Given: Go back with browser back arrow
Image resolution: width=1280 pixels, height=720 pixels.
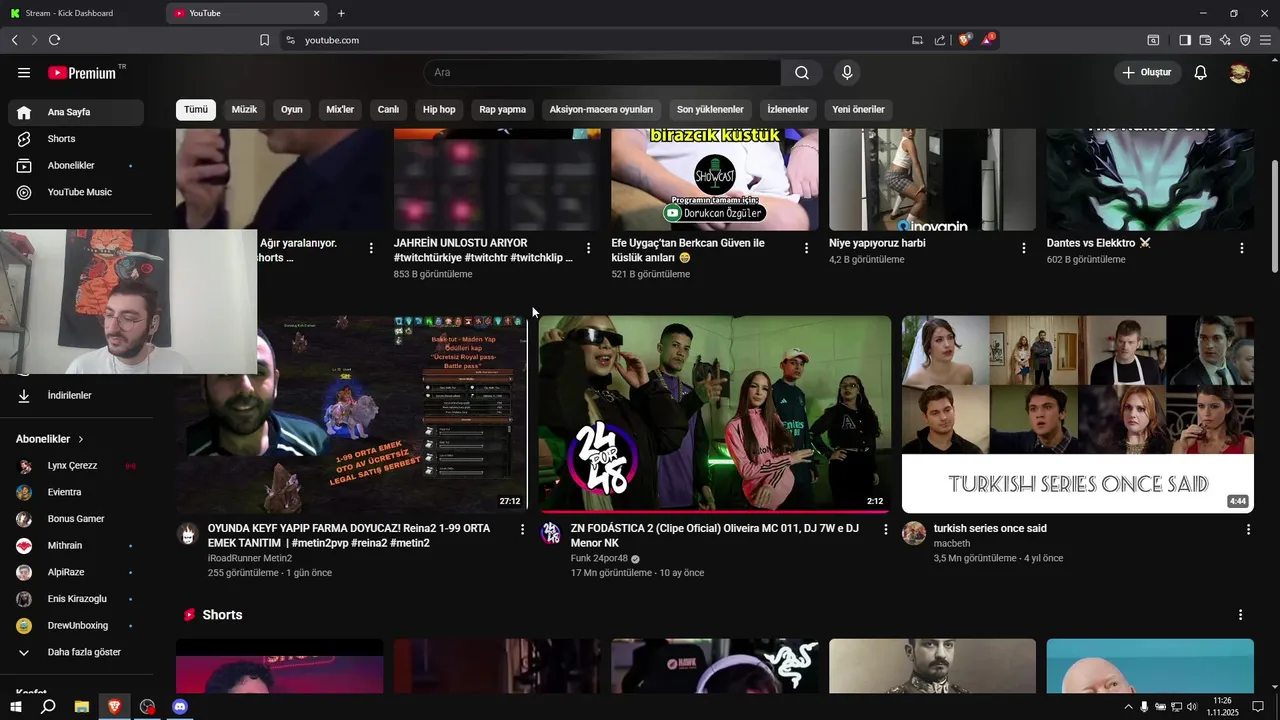Looking at the screenshot, I should pyautogui.click(x=14, y=40).
